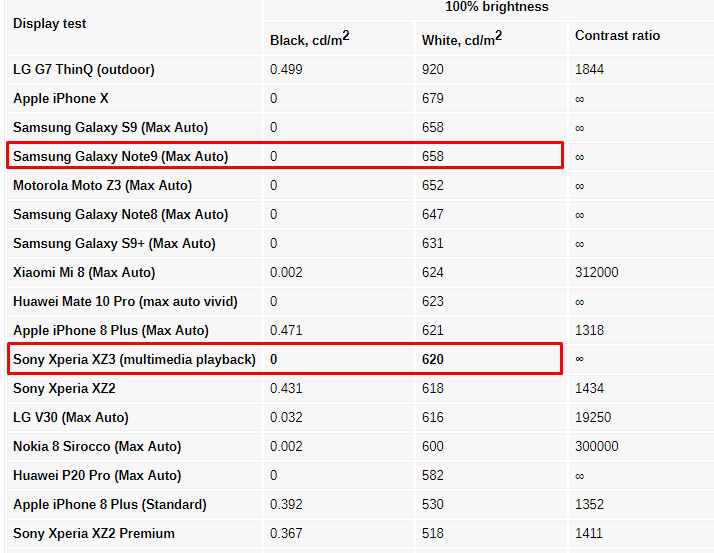Click white value 652 for Moto Z3
714x553 pixels.
coord(433,185)
